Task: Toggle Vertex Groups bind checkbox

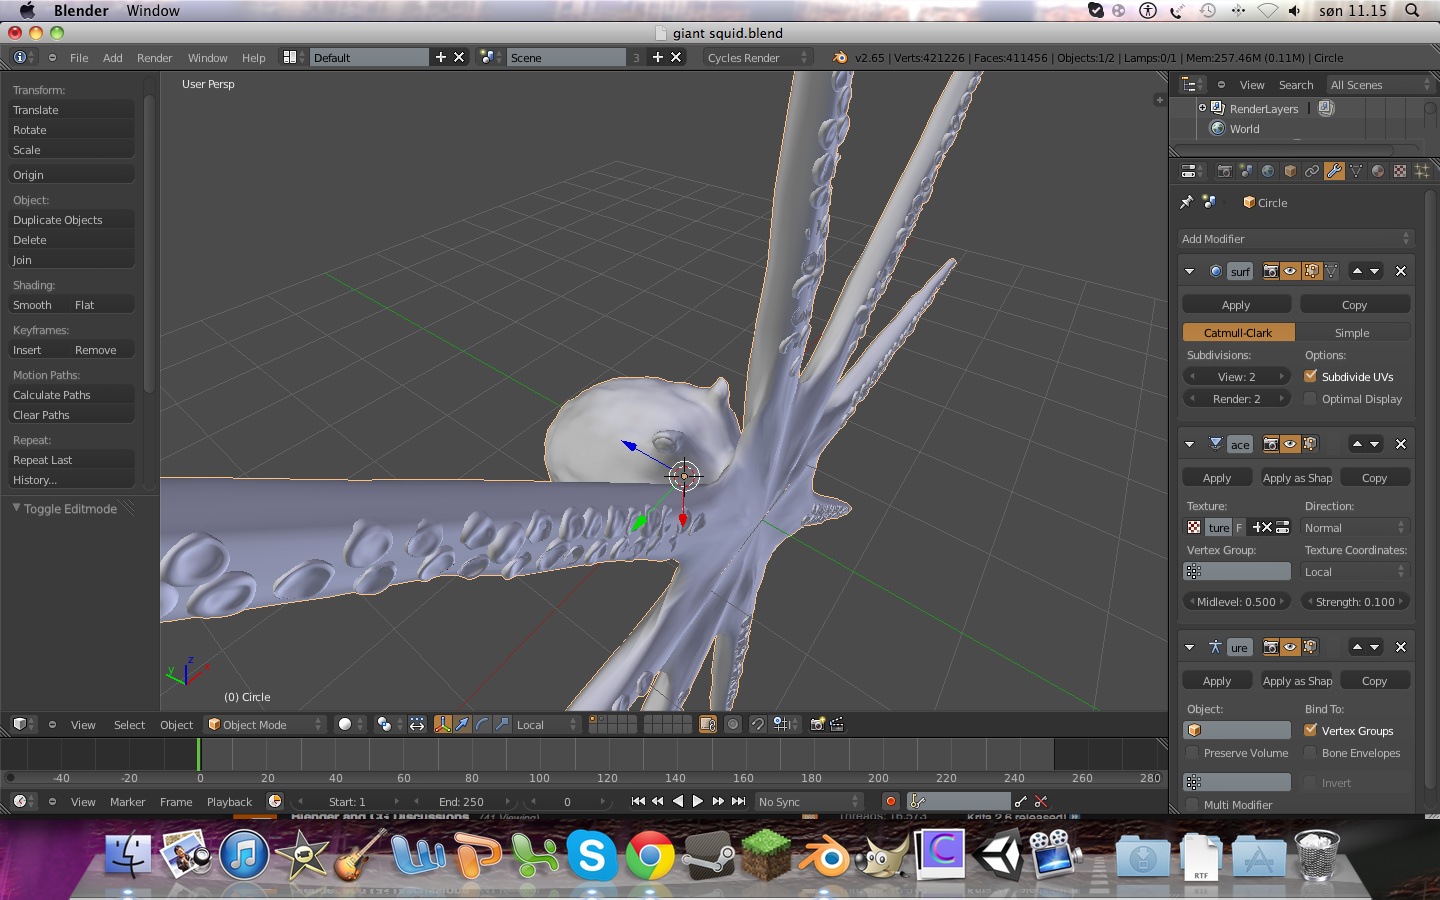Action: pyautogui.click(x=1310, y=730)
